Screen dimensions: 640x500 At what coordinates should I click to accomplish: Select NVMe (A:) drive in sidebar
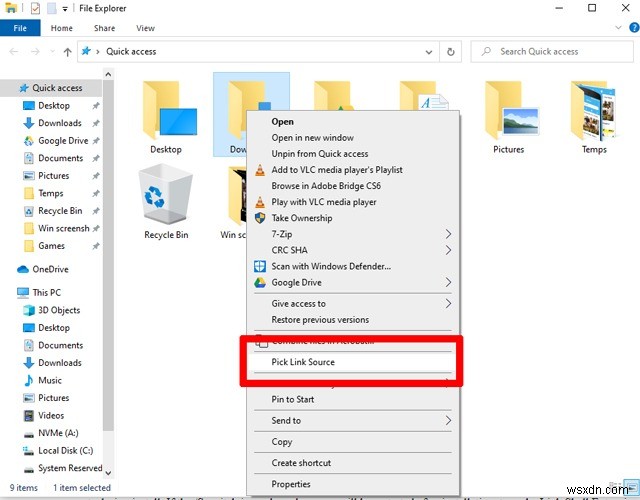pos(51,433)
